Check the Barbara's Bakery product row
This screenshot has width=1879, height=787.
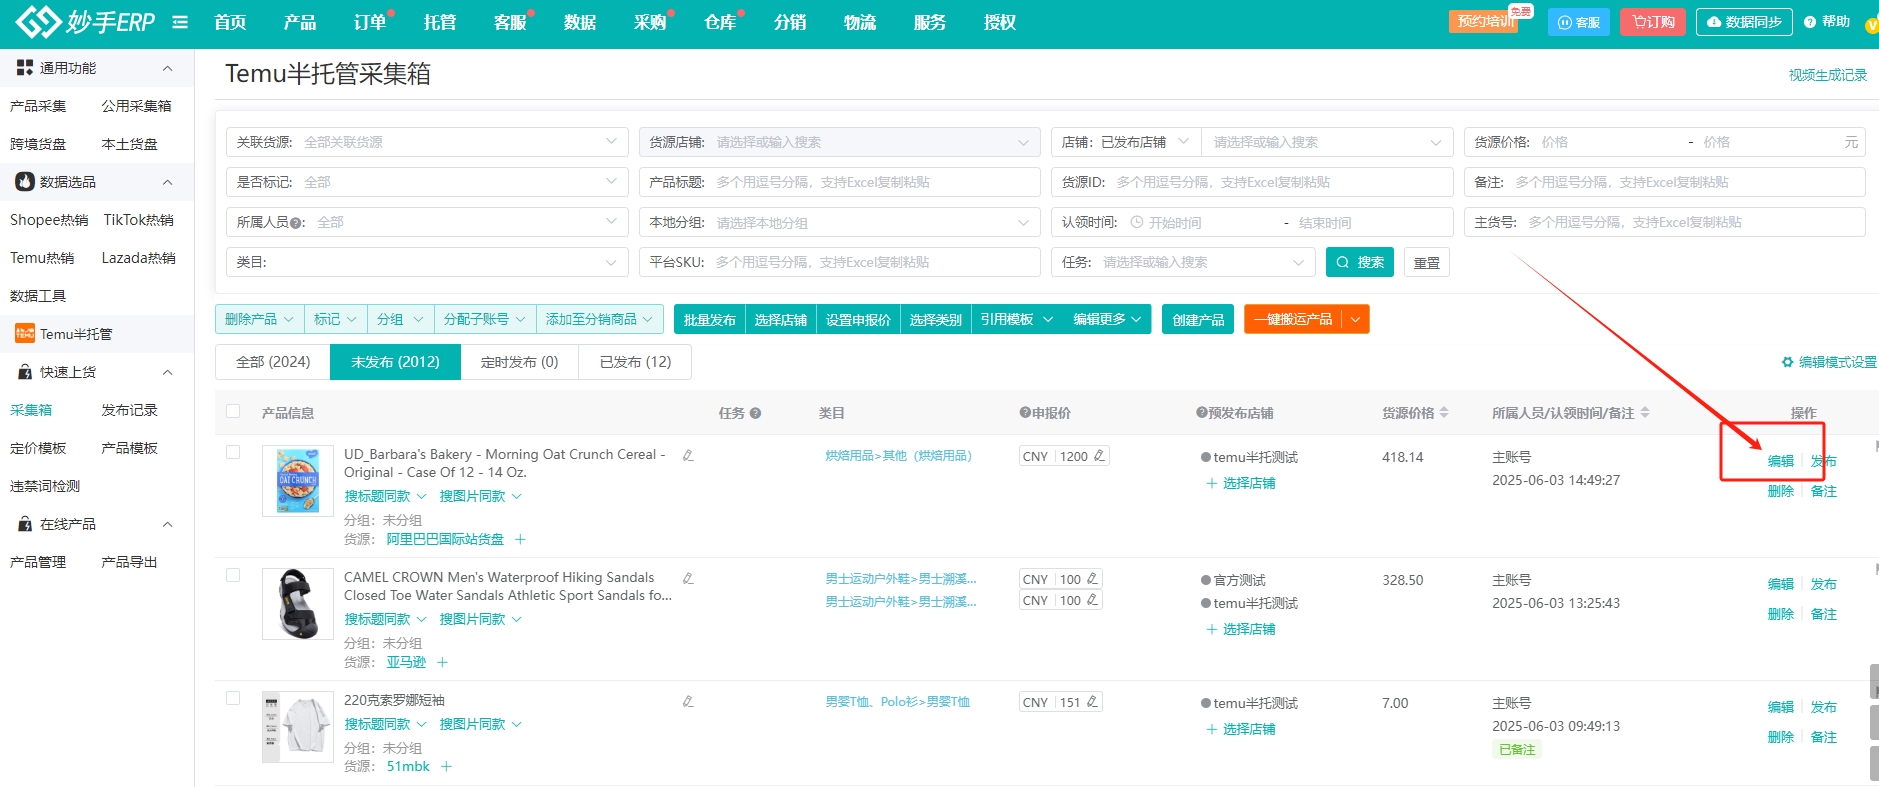click(233, 453)
